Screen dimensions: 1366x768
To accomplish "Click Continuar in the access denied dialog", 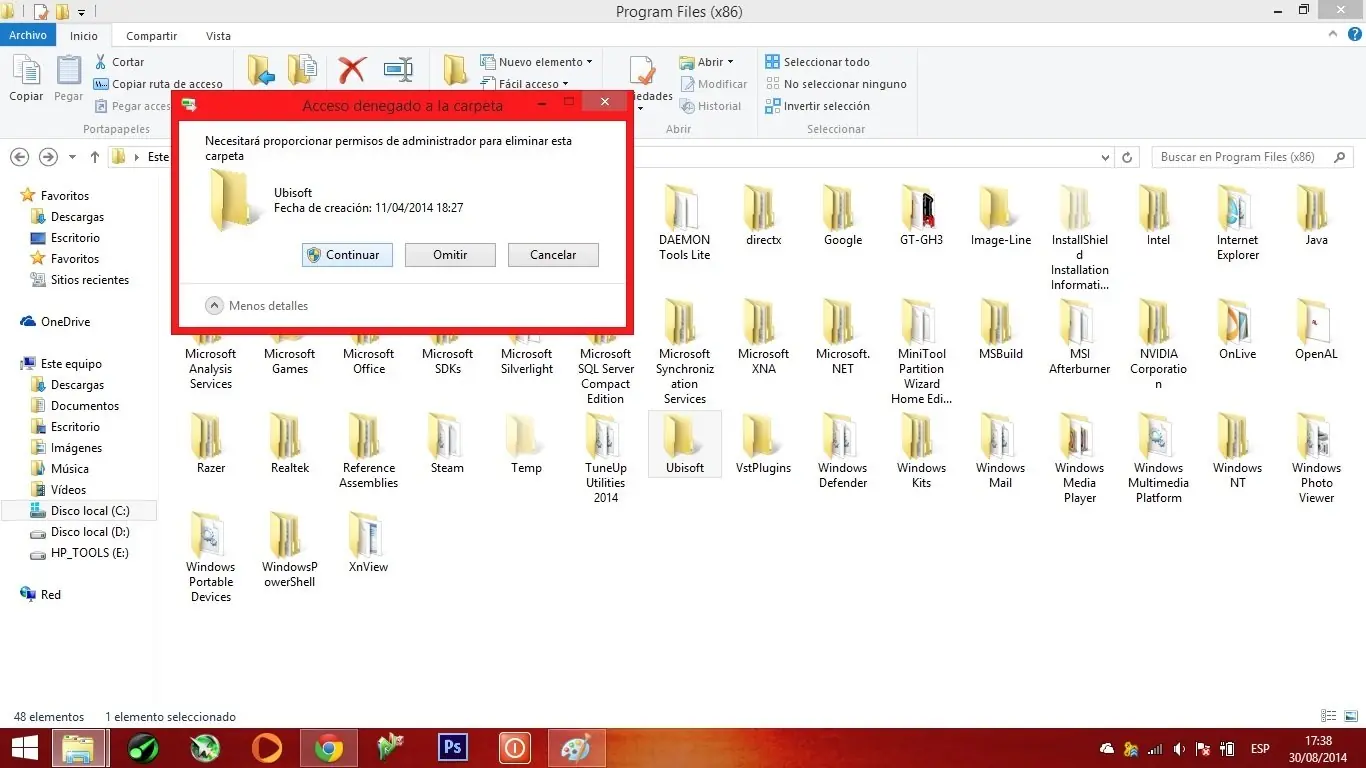I will point(347,255).
